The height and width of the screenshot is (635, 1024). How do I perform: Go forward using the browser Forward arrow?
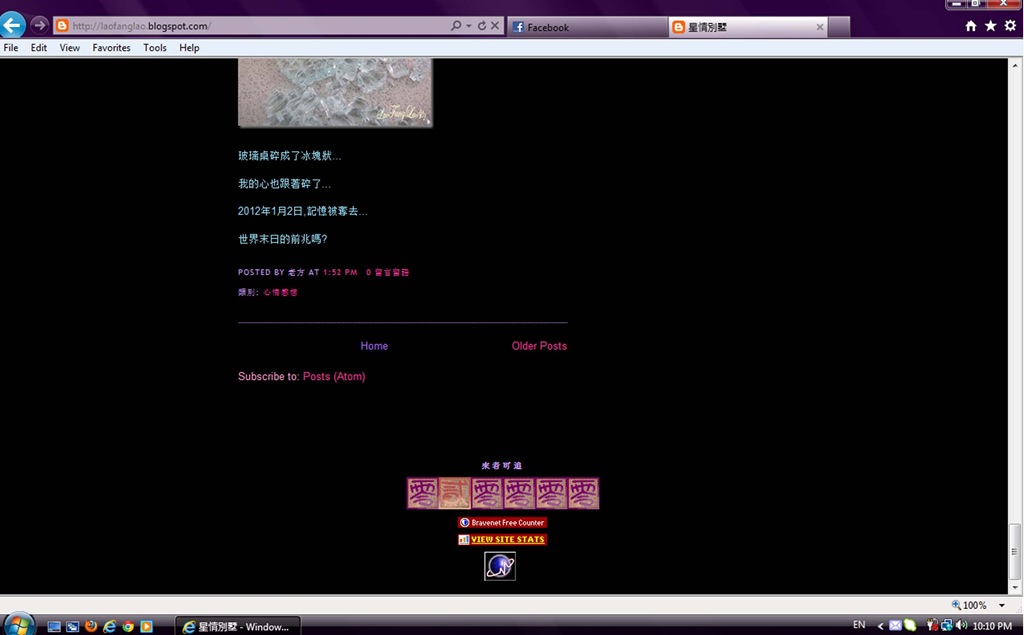39,25
